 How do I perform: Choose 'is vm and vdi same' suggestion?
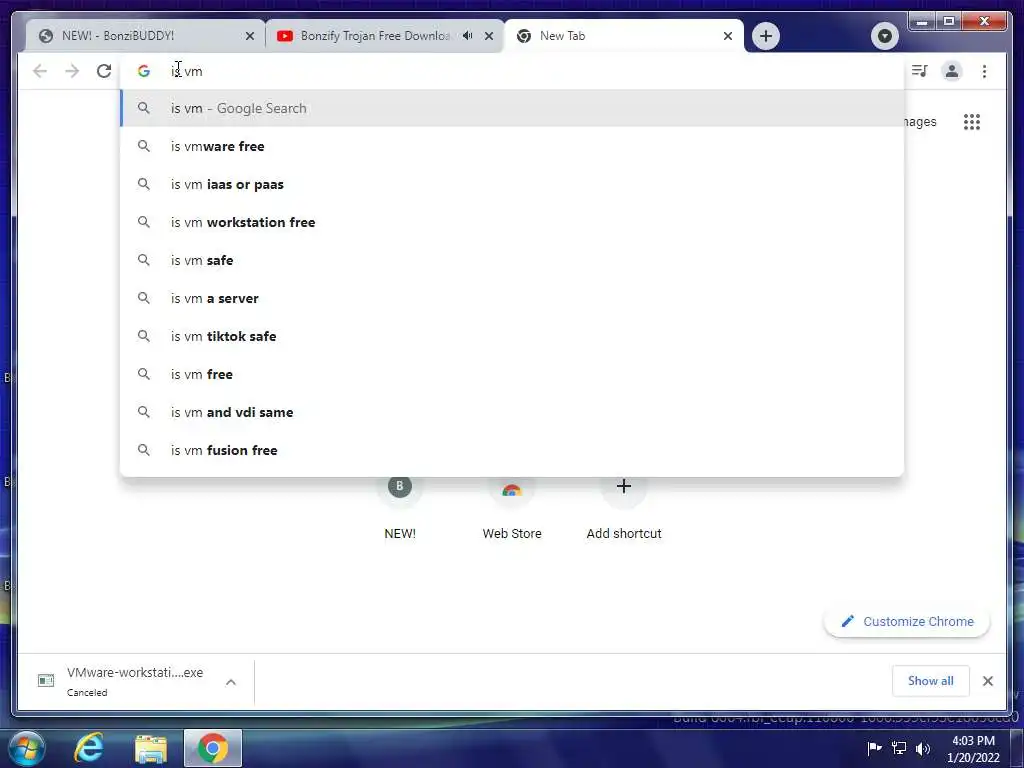point(512,412)
